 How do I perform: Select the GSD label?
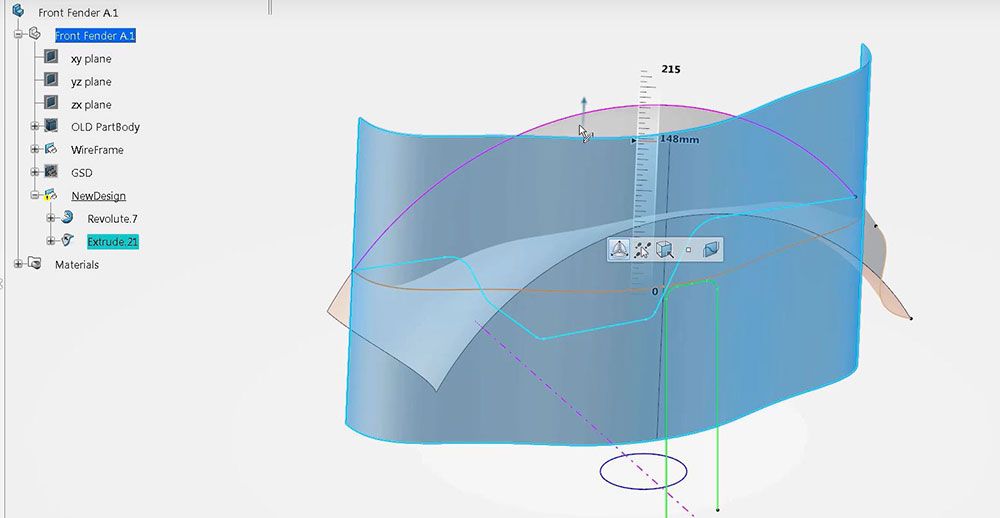[82, 173]
